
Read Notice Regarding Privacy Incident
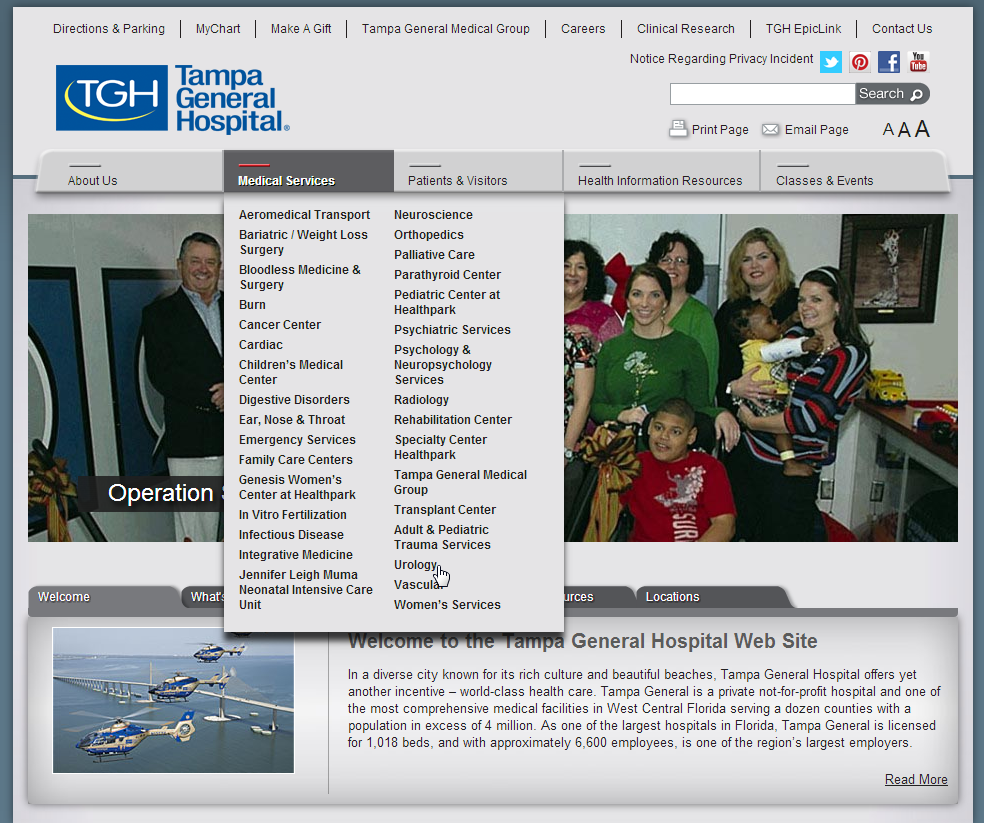[721, 59]
